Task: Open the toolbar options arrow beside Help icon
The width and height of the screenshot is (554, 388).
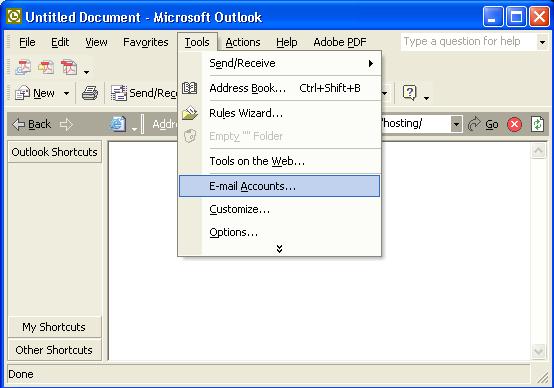Action: (426, 98)
